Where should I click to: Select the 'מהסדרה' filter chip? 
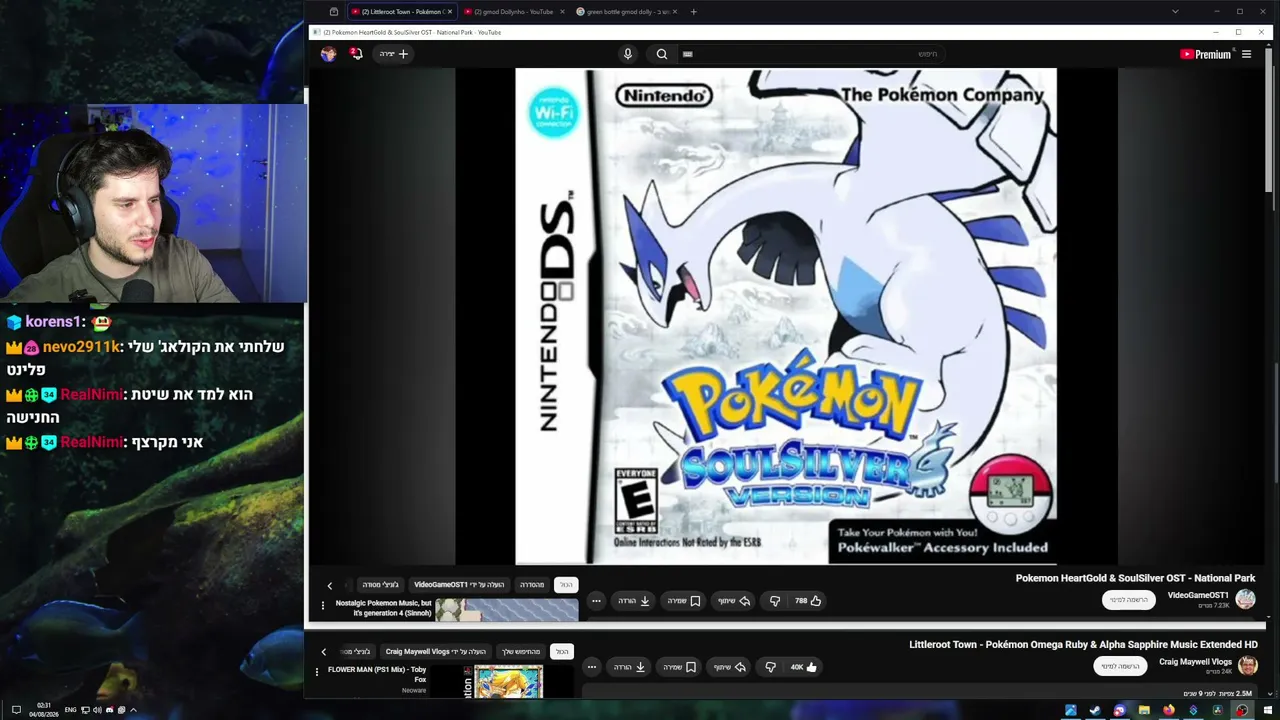point(532,585)
